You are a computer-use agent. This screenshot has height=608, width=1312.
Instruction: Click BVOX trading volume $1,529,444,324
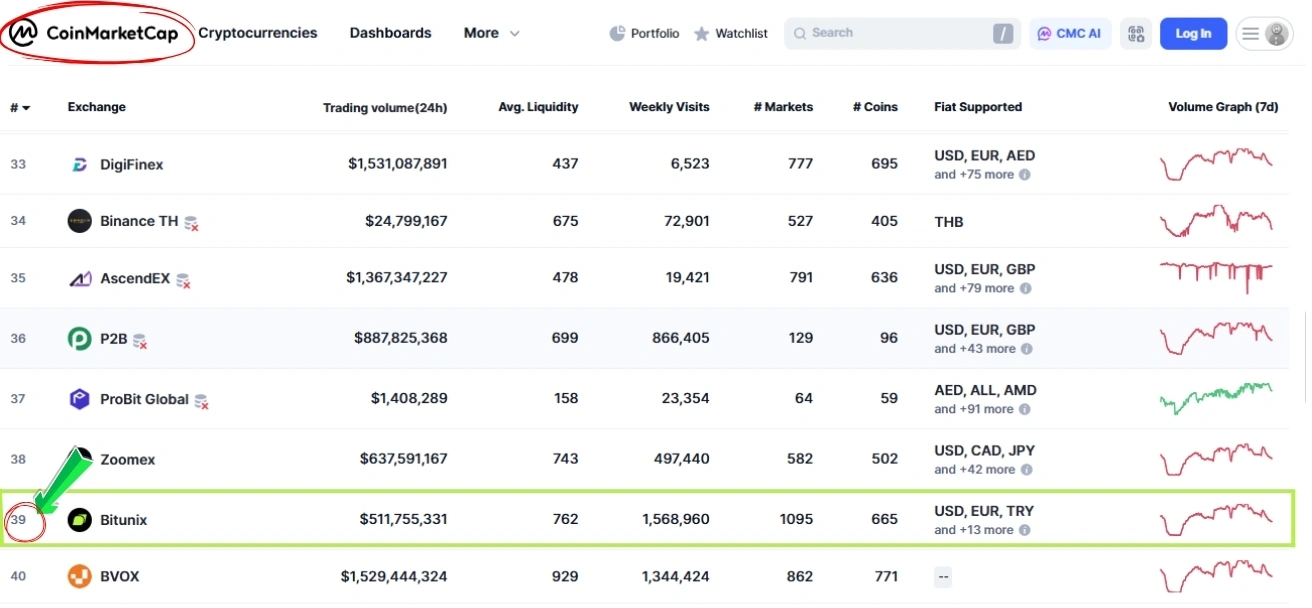pyautogui.click(x=394, y=576)
